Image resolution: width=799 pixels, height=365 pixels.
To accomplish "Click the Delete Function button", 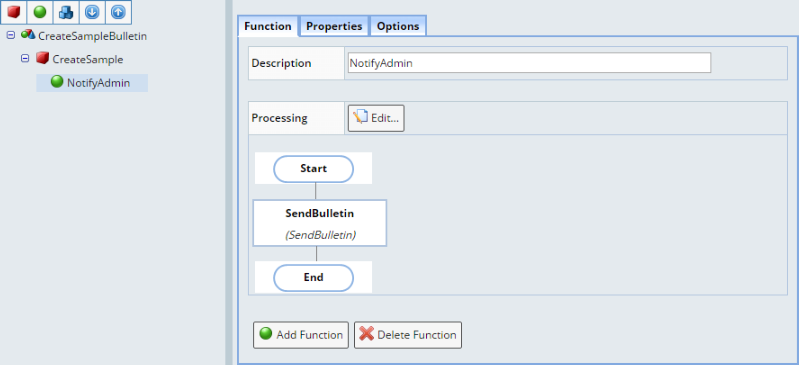I will click(408, 335).
